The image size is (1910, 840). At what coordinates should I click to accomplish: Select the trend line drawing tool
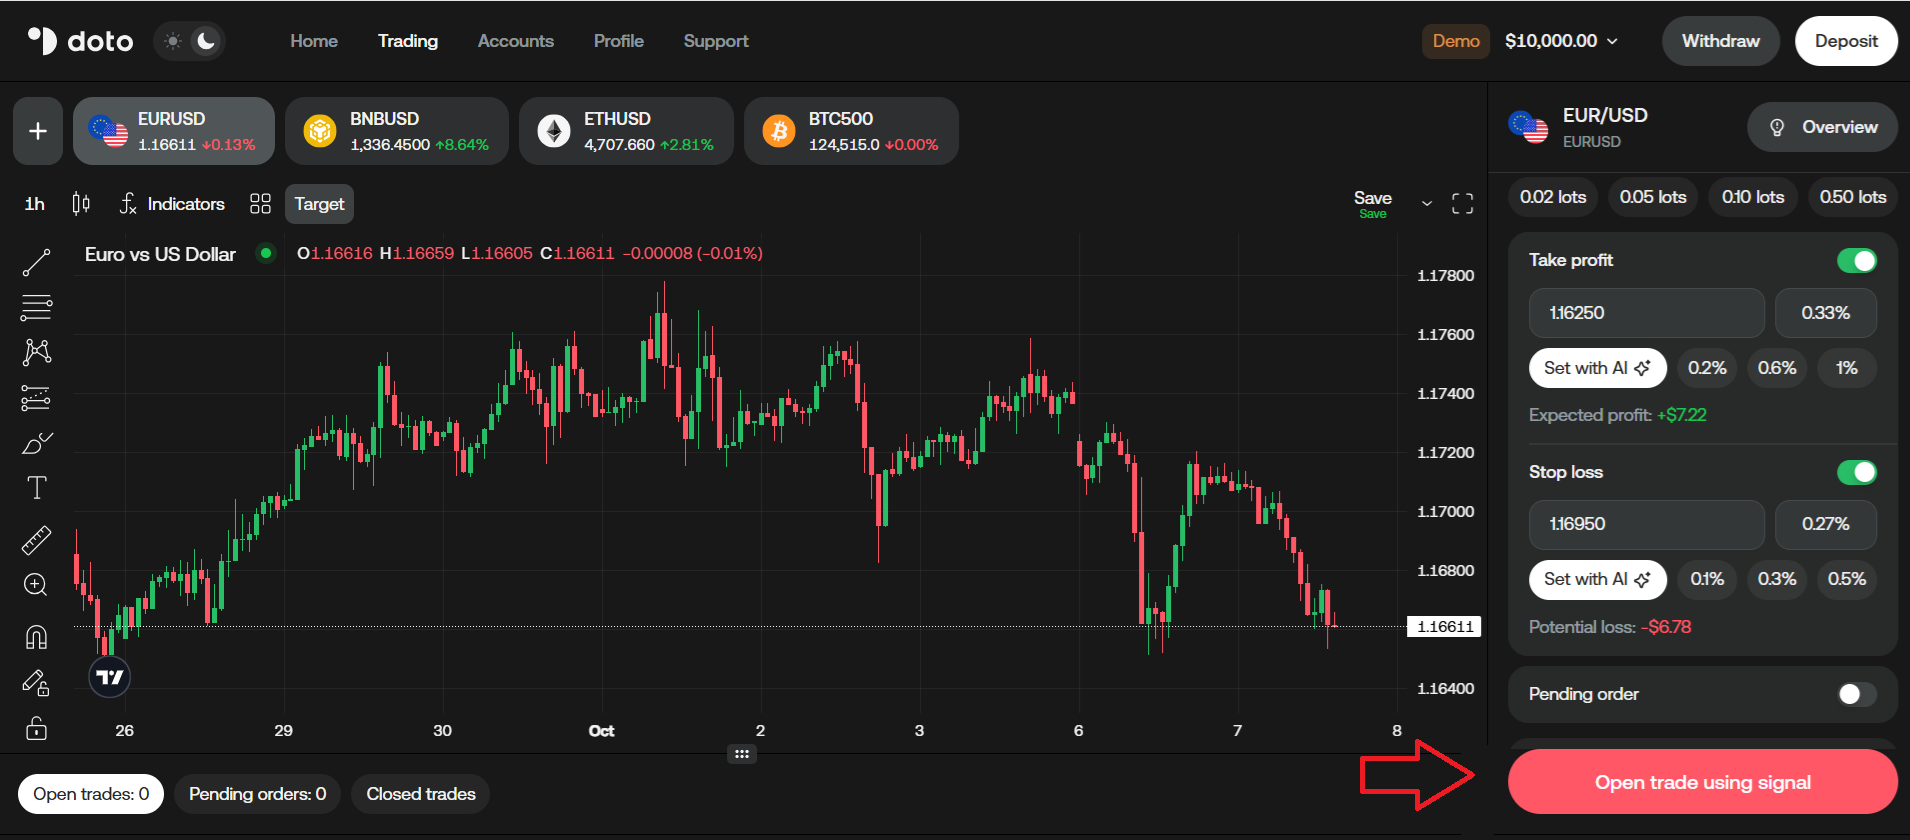[36, 263]
